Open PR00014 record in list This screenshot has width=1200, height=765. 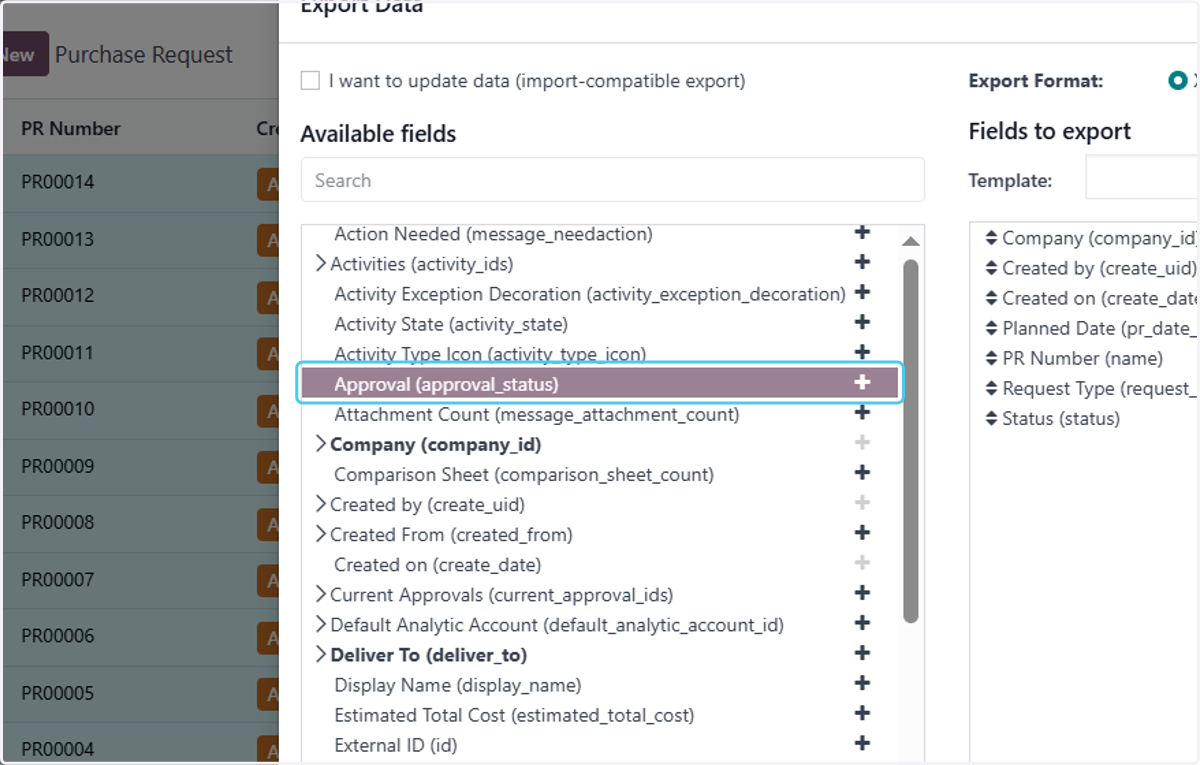58,182
